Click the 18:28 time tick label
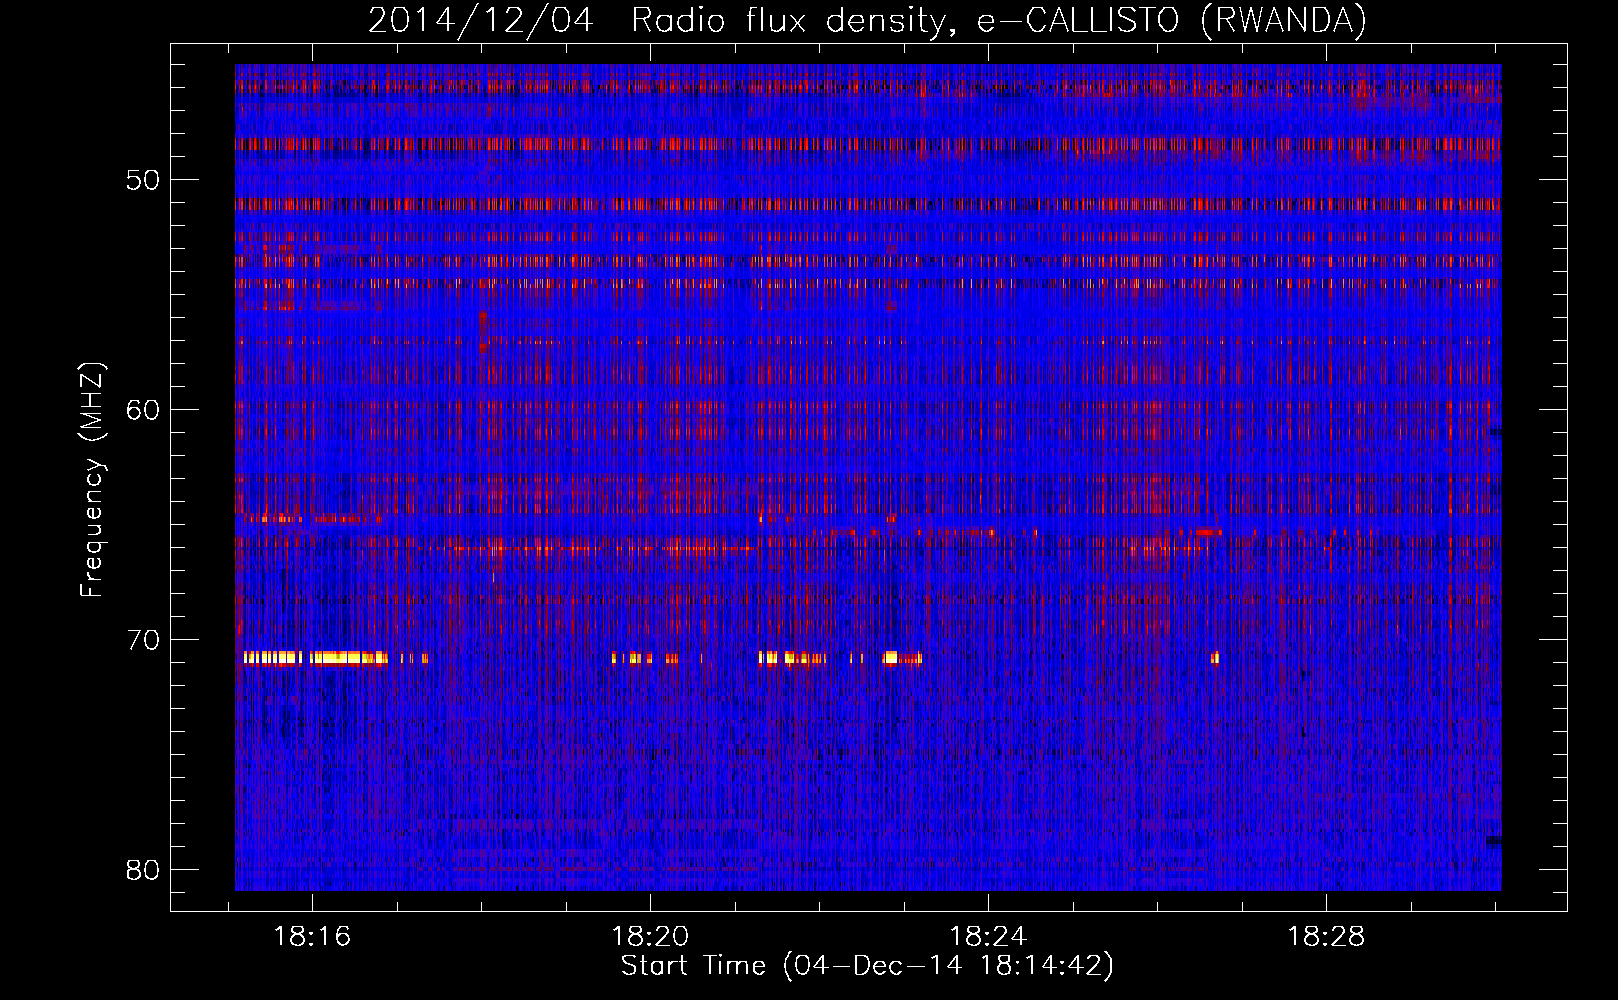The image size is (1618, 1000). tap(1326, 937)
